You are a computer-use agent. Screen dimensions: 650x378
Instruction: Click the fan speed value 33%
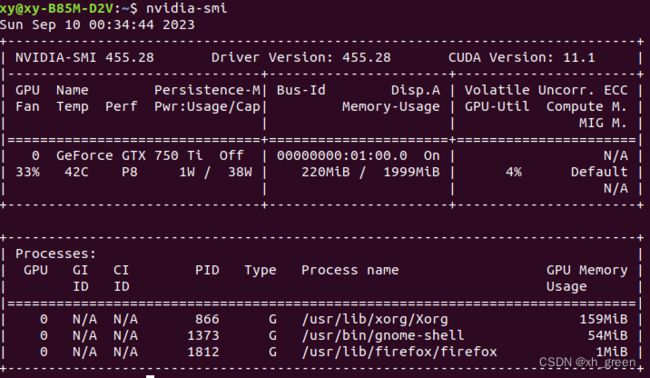[x=27, y=172]
